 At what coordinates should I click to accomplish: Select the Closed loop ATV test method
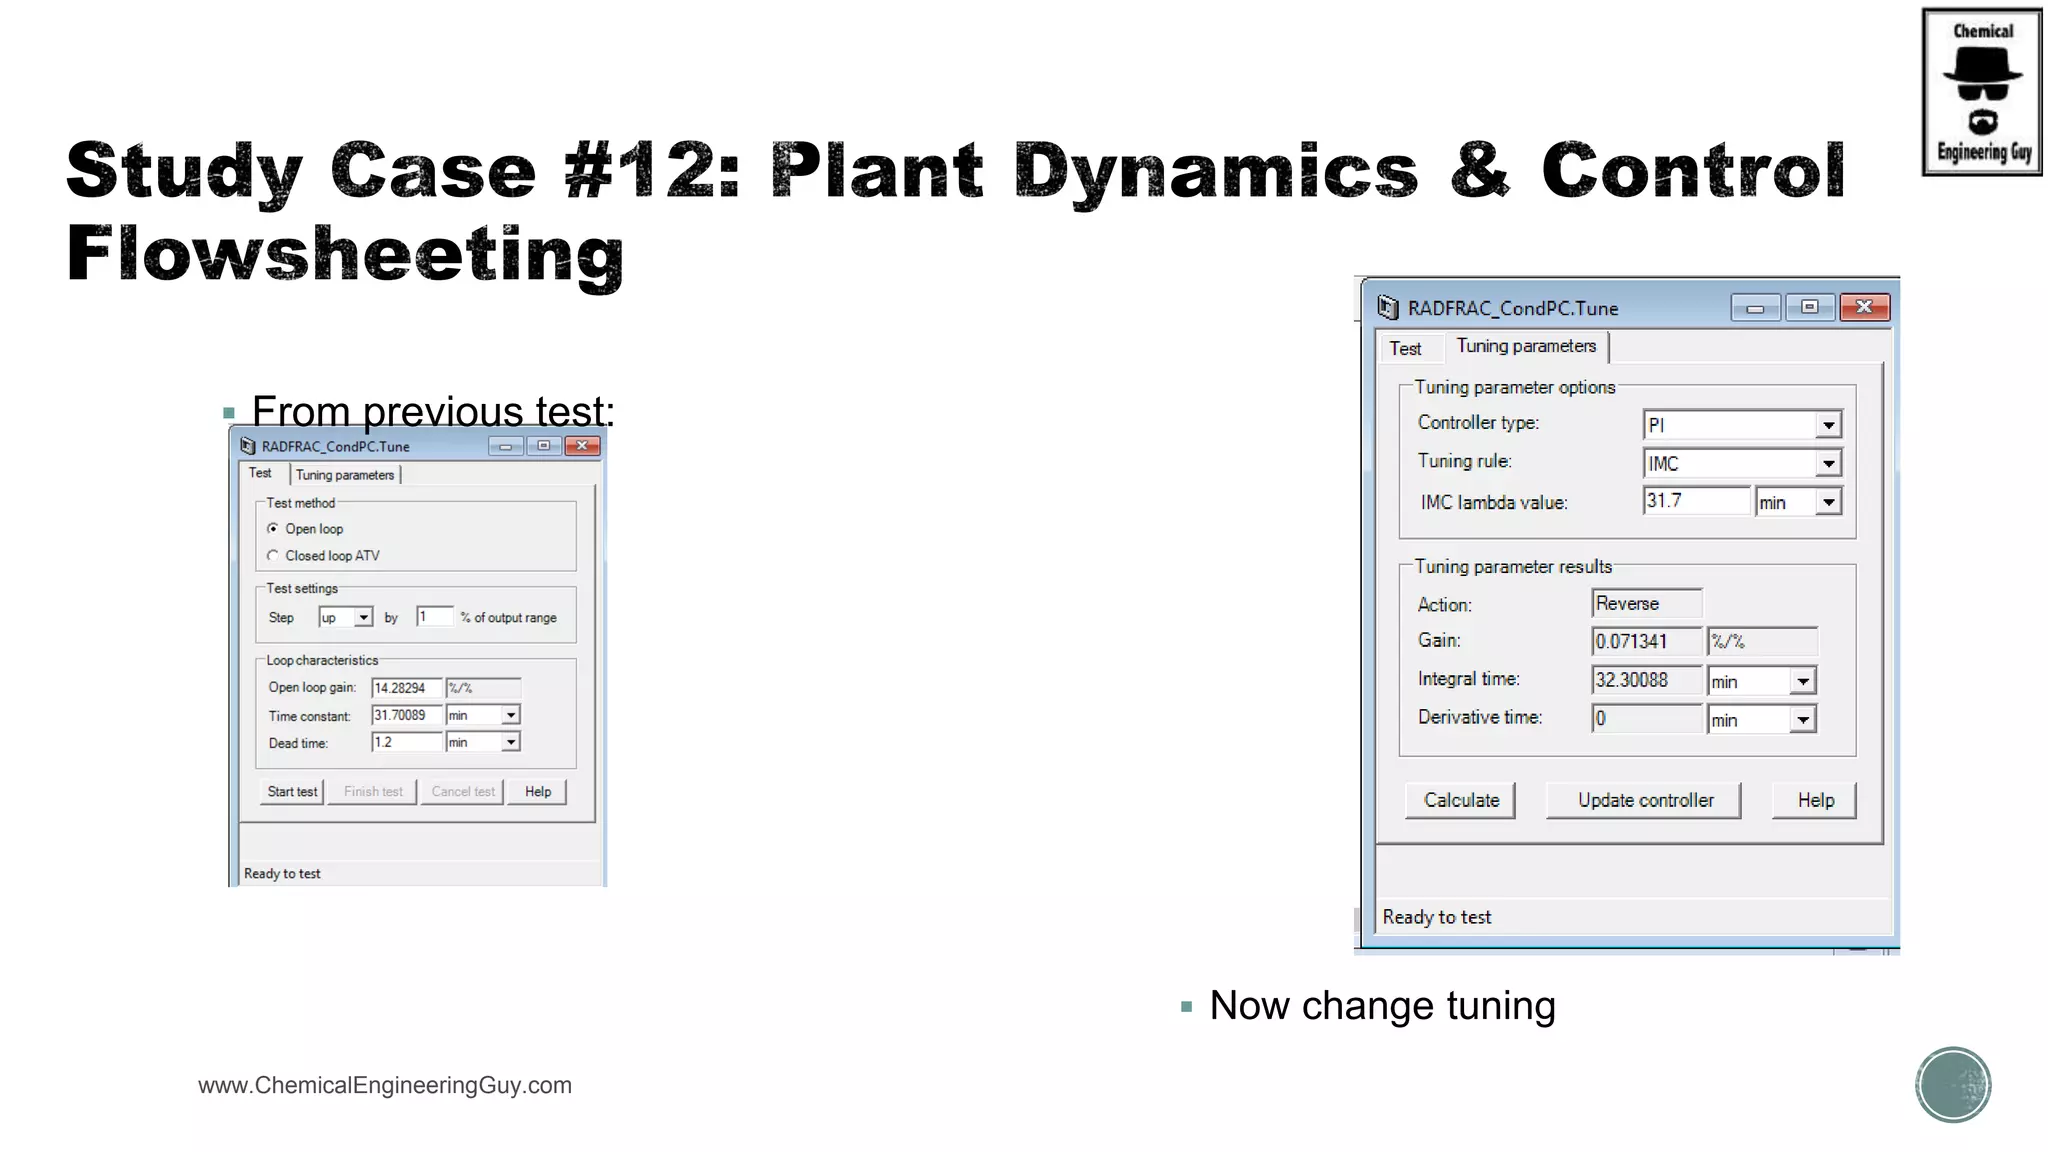click(x=273, y=555)
